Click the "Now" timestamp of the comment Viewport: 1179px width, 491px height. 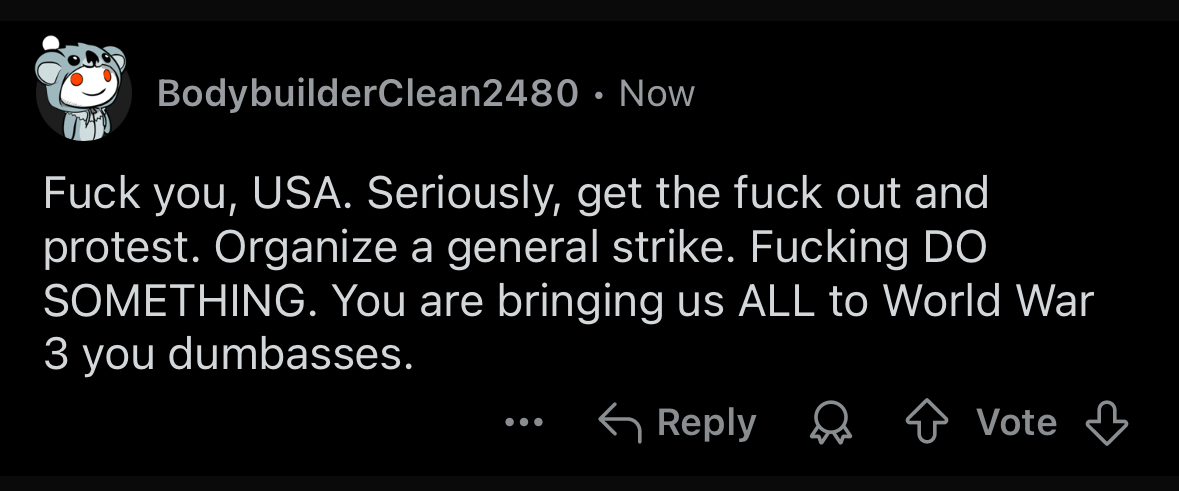(656, 94)
